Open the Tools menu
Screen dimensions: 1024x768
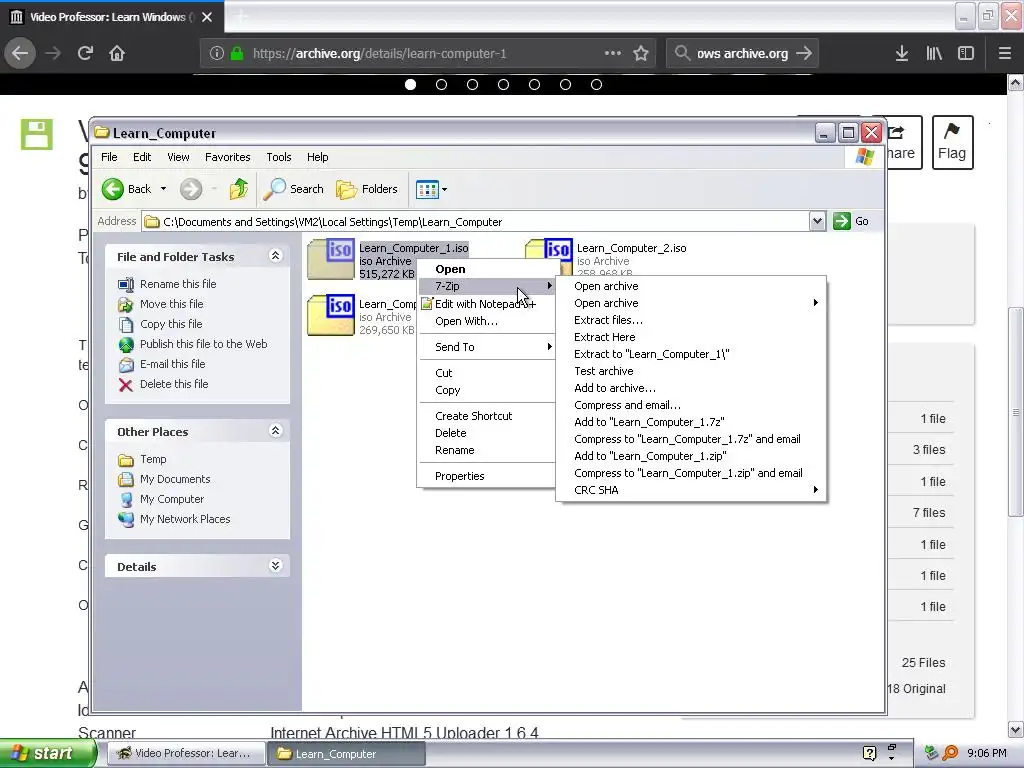click(278, 157)
